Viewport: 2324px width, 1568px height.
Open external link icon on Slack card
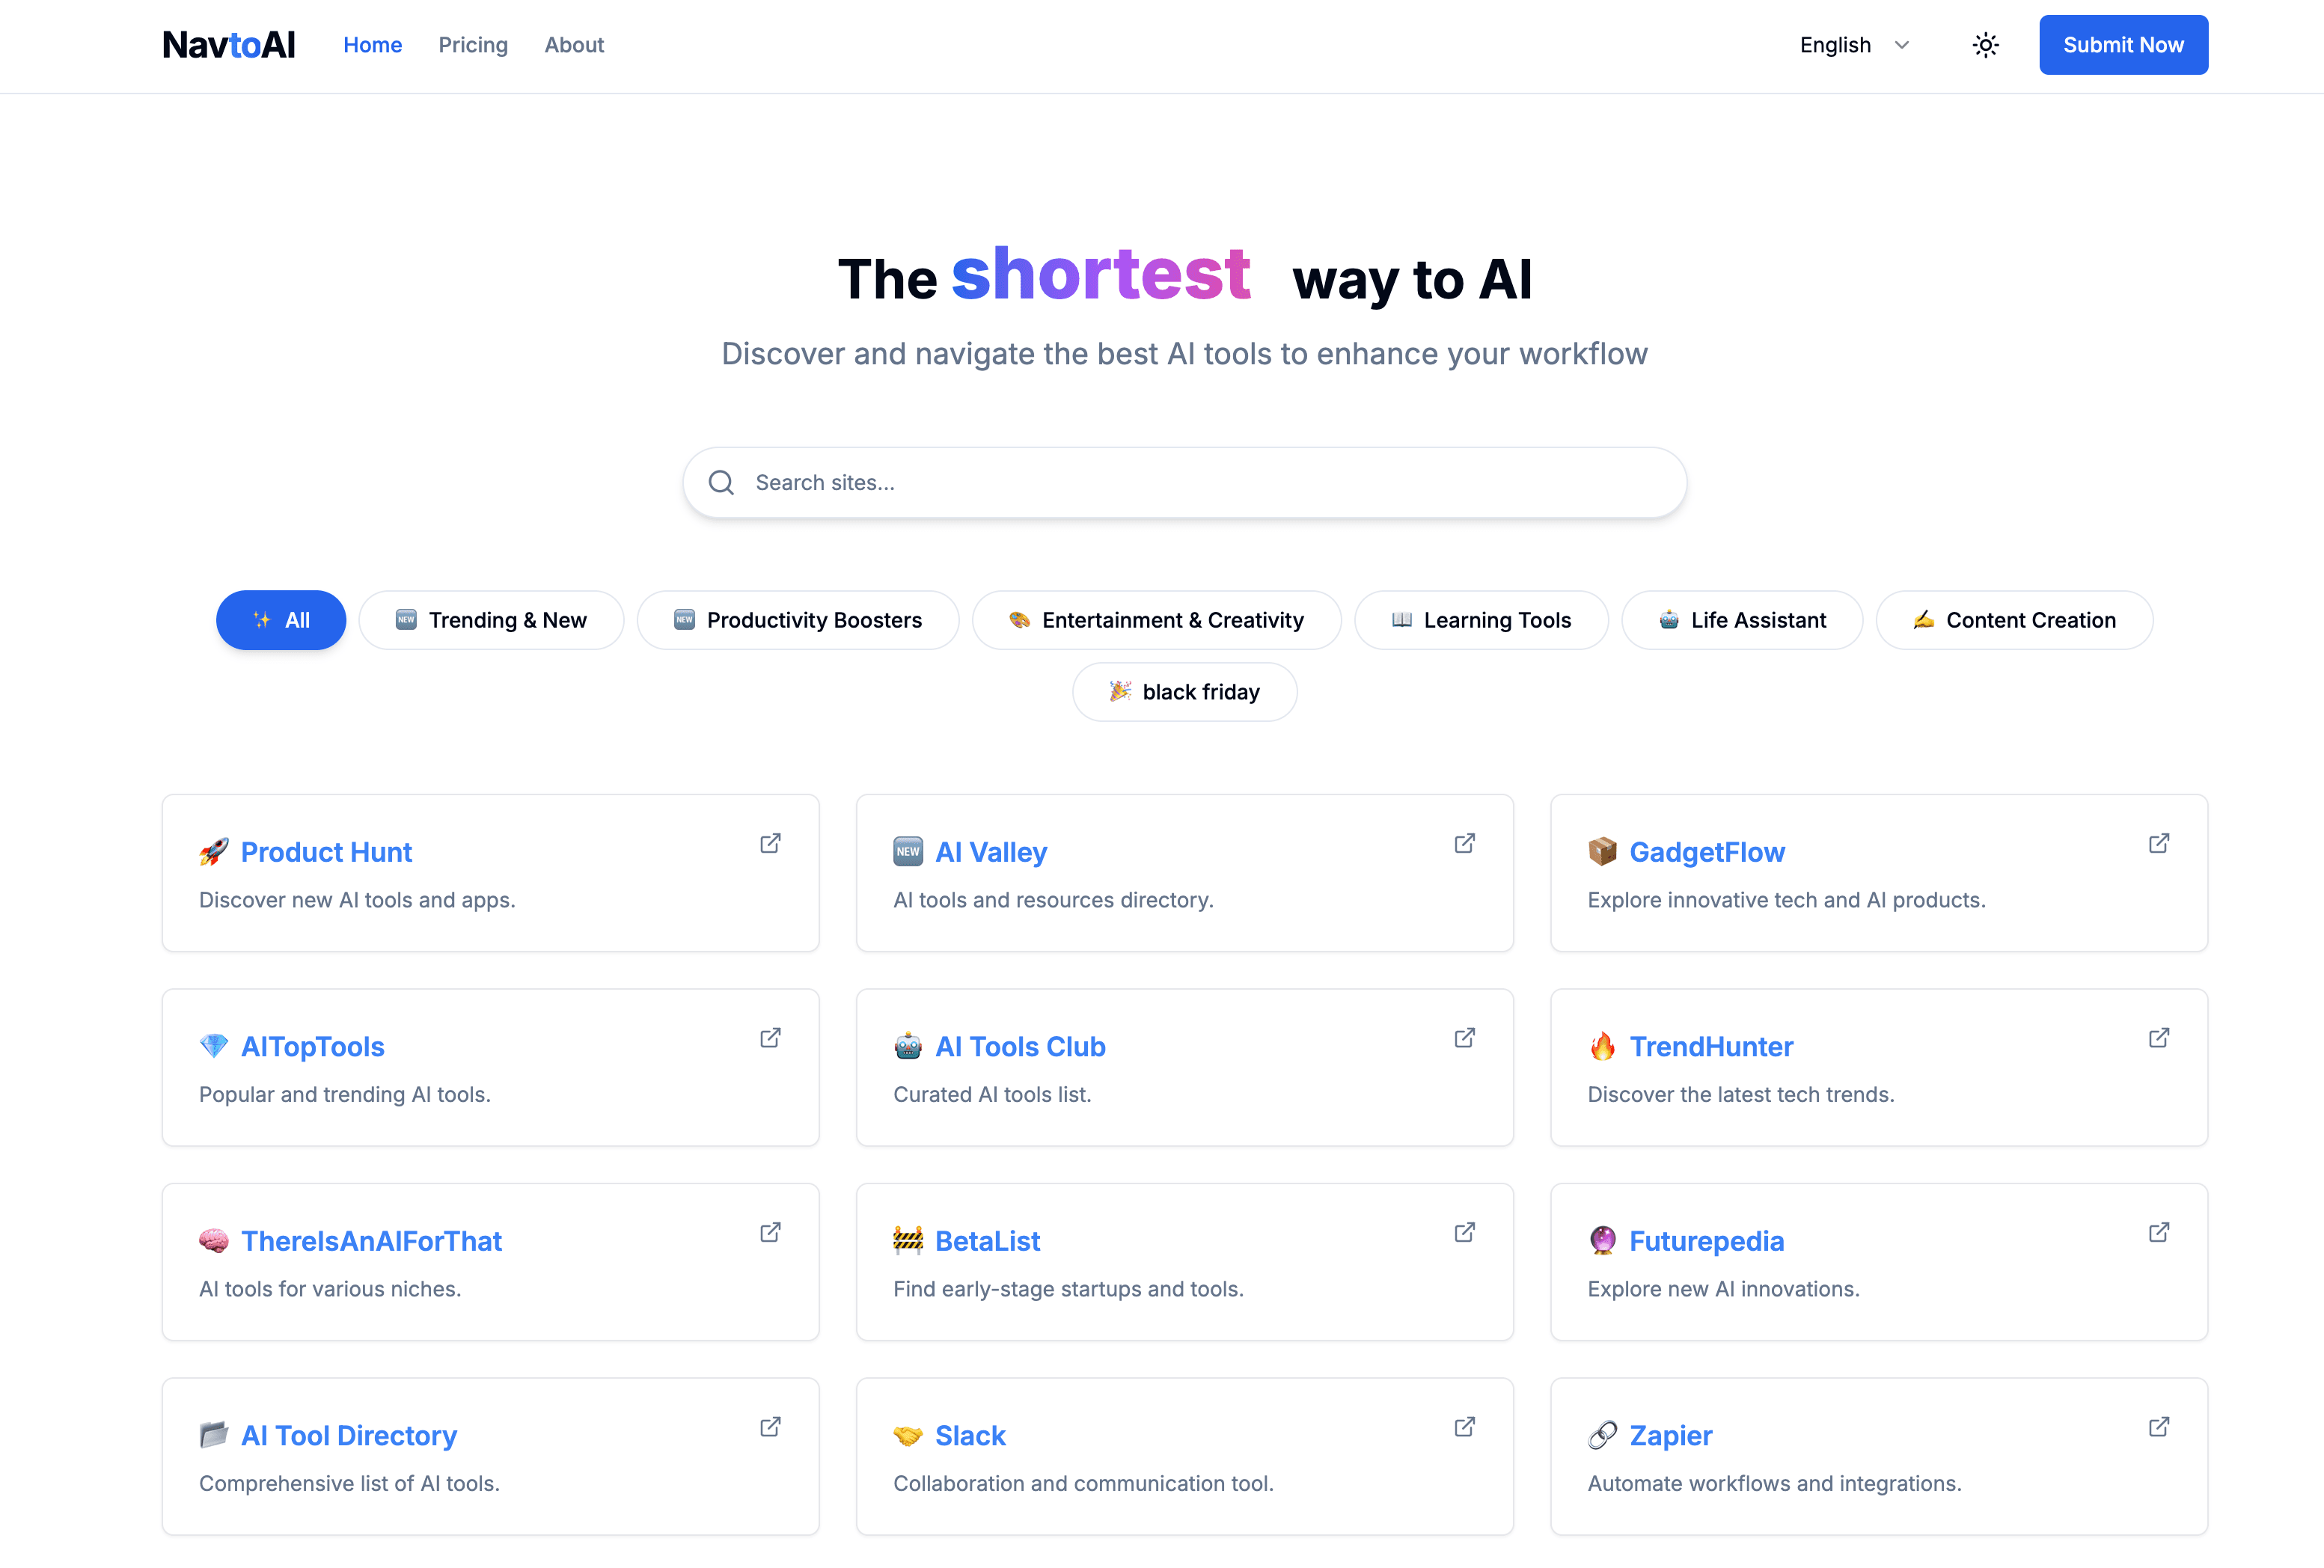click(1464, 1427)
